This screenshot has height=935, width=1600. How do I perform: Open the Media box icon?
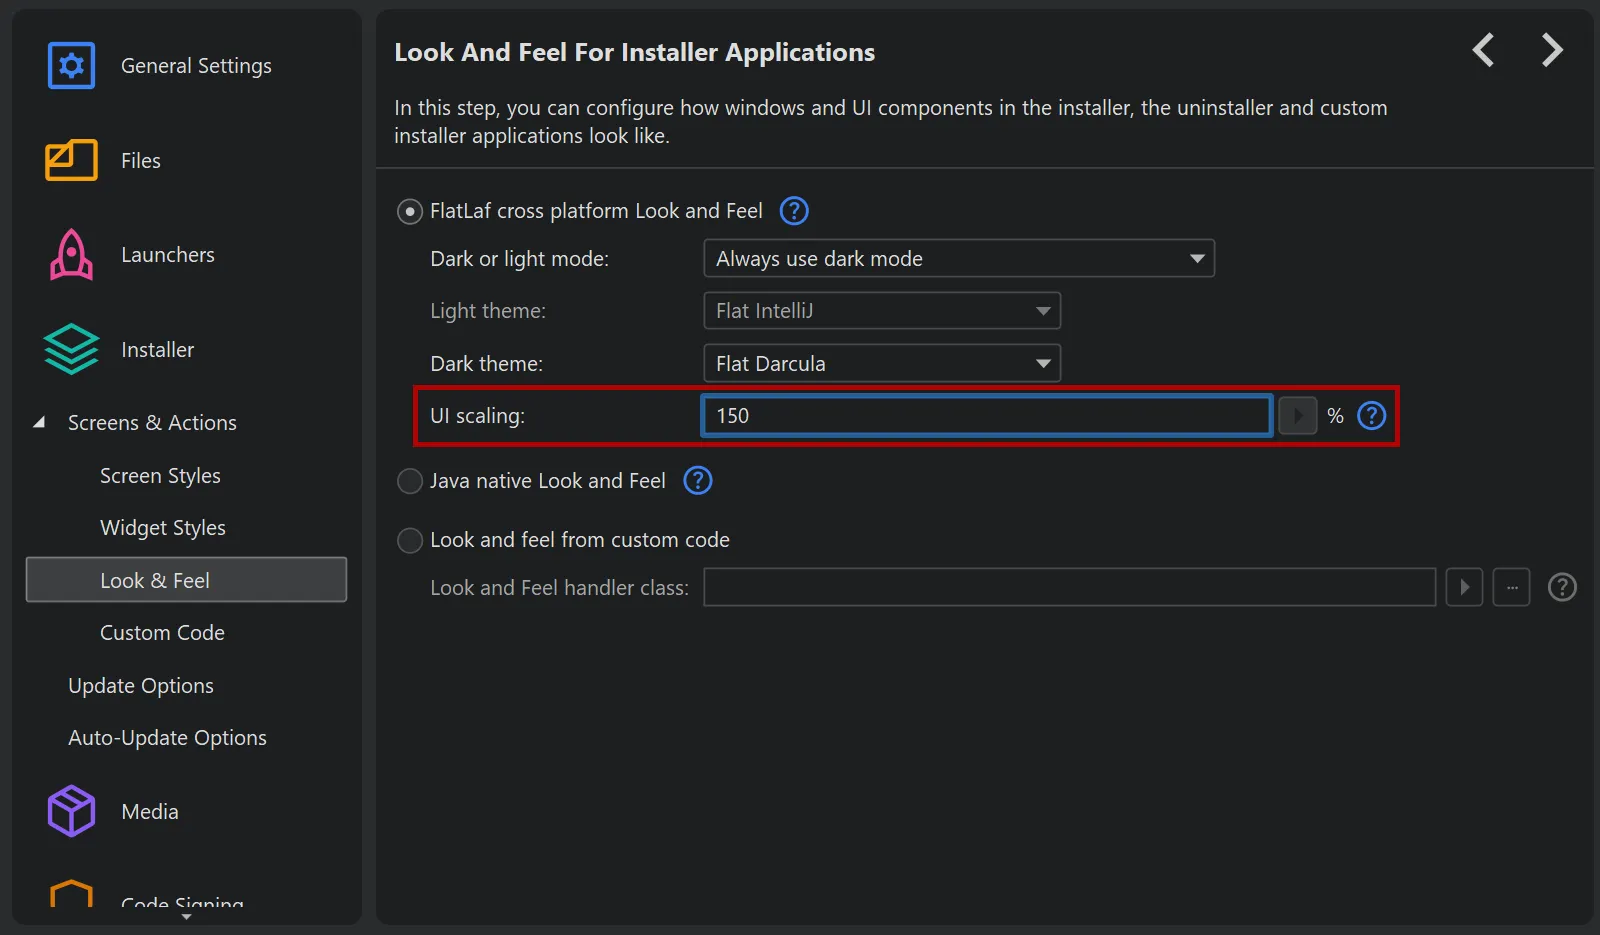pyautogui.click(x=71, y=811)
